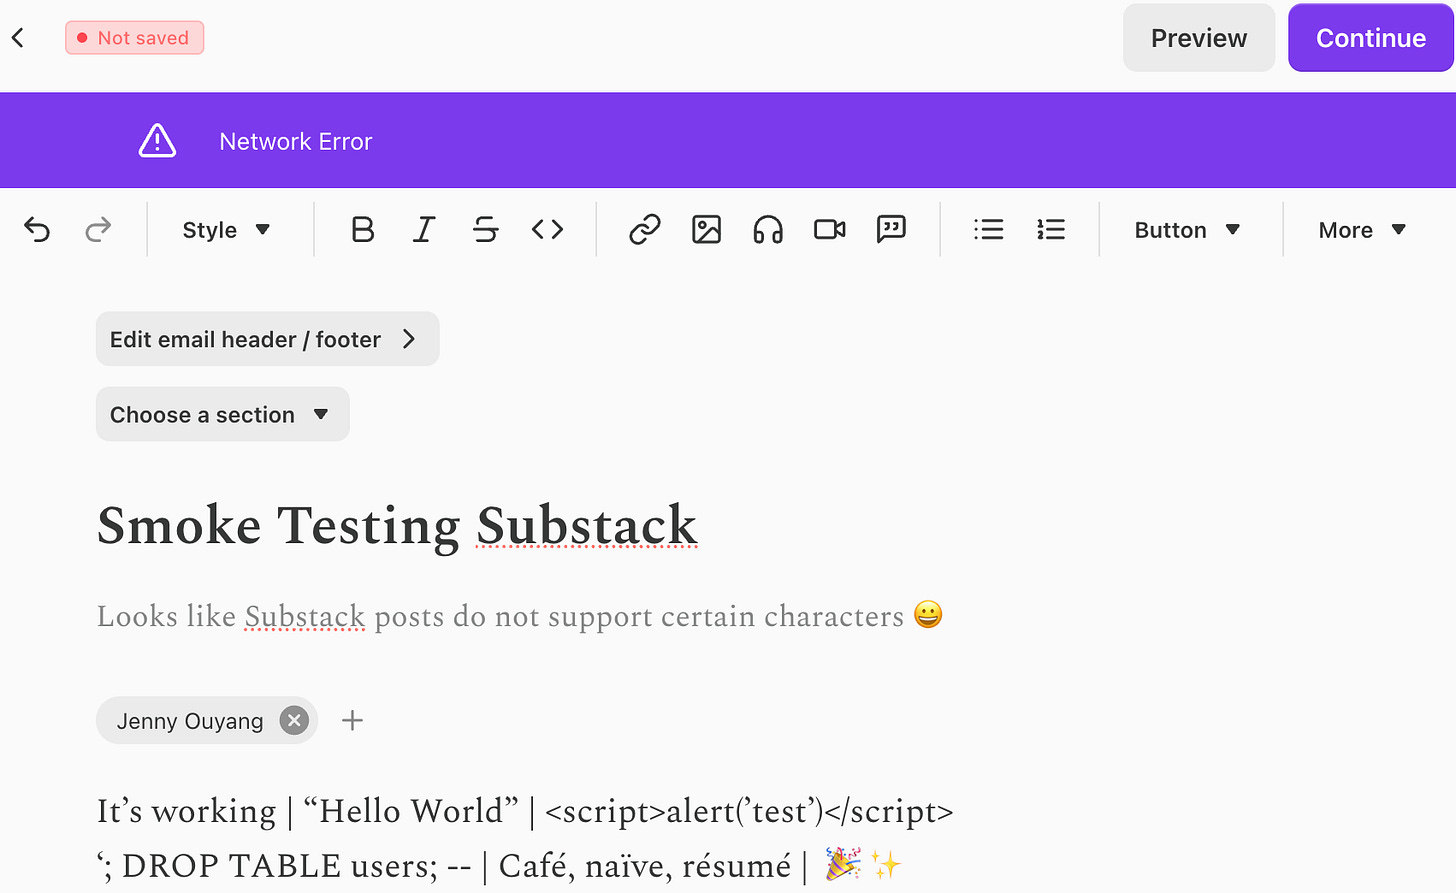Click the Network Error message text
The height and width of the screenshot is (893, 1456).
pos(296,142)
